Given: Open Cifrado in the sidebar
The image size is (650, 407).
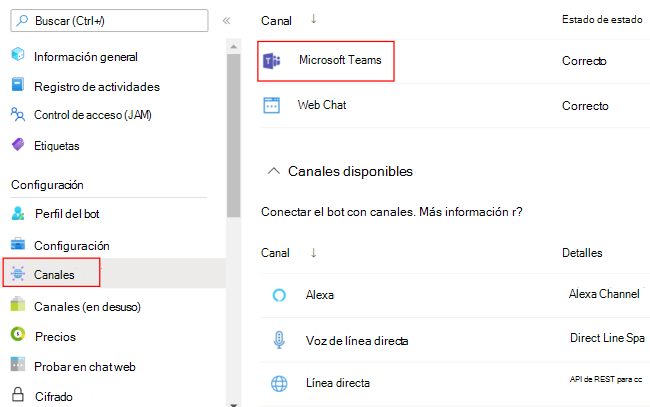Looking at the screenshot, I should click(x=53, y=397).
